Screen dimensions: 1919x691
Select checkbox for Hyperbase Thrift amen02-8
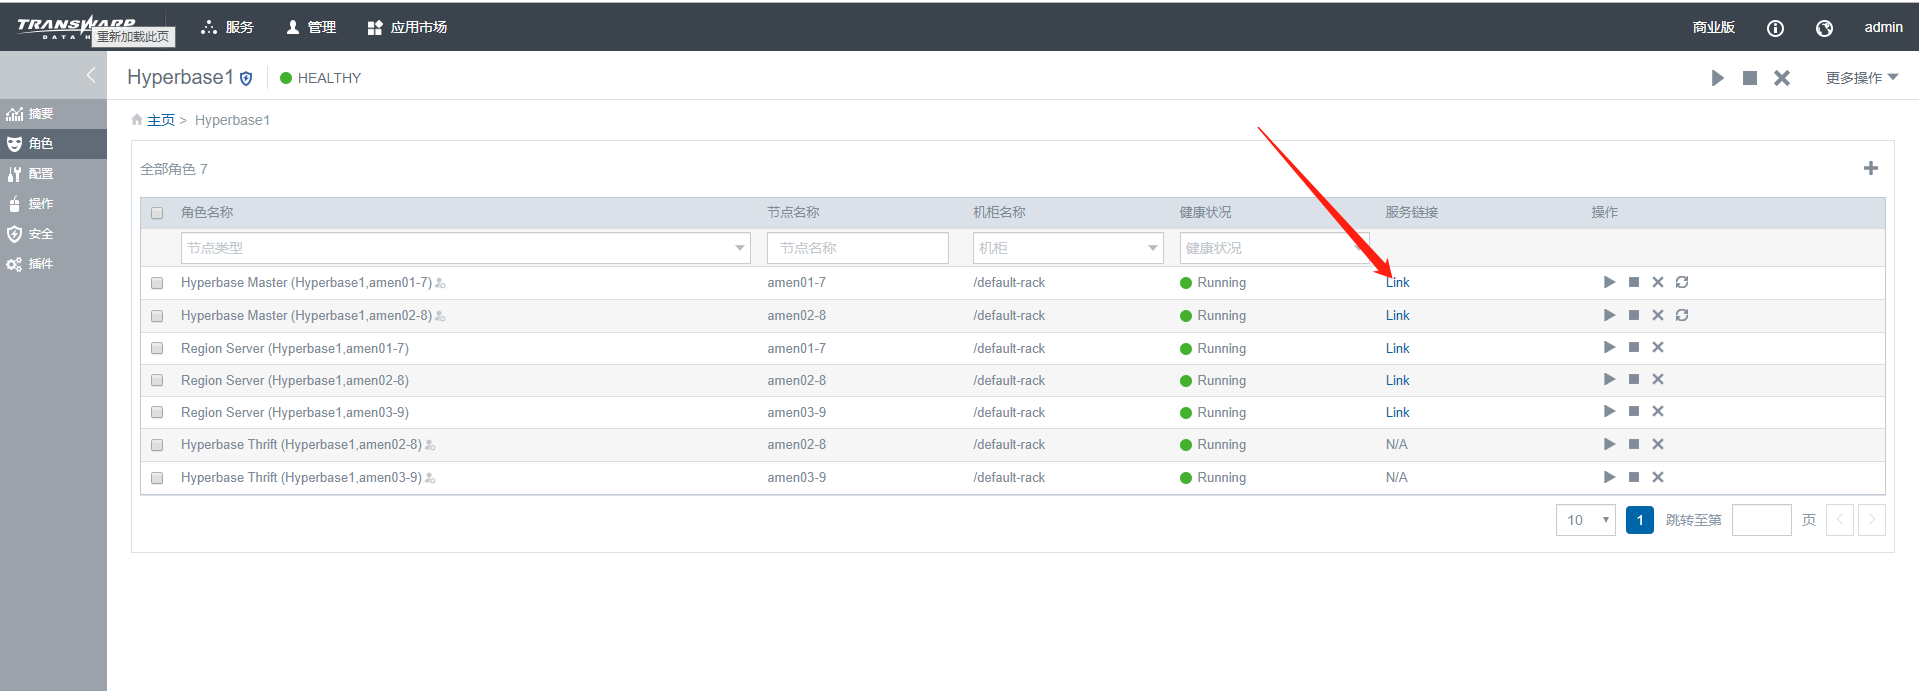coord(157,445)
